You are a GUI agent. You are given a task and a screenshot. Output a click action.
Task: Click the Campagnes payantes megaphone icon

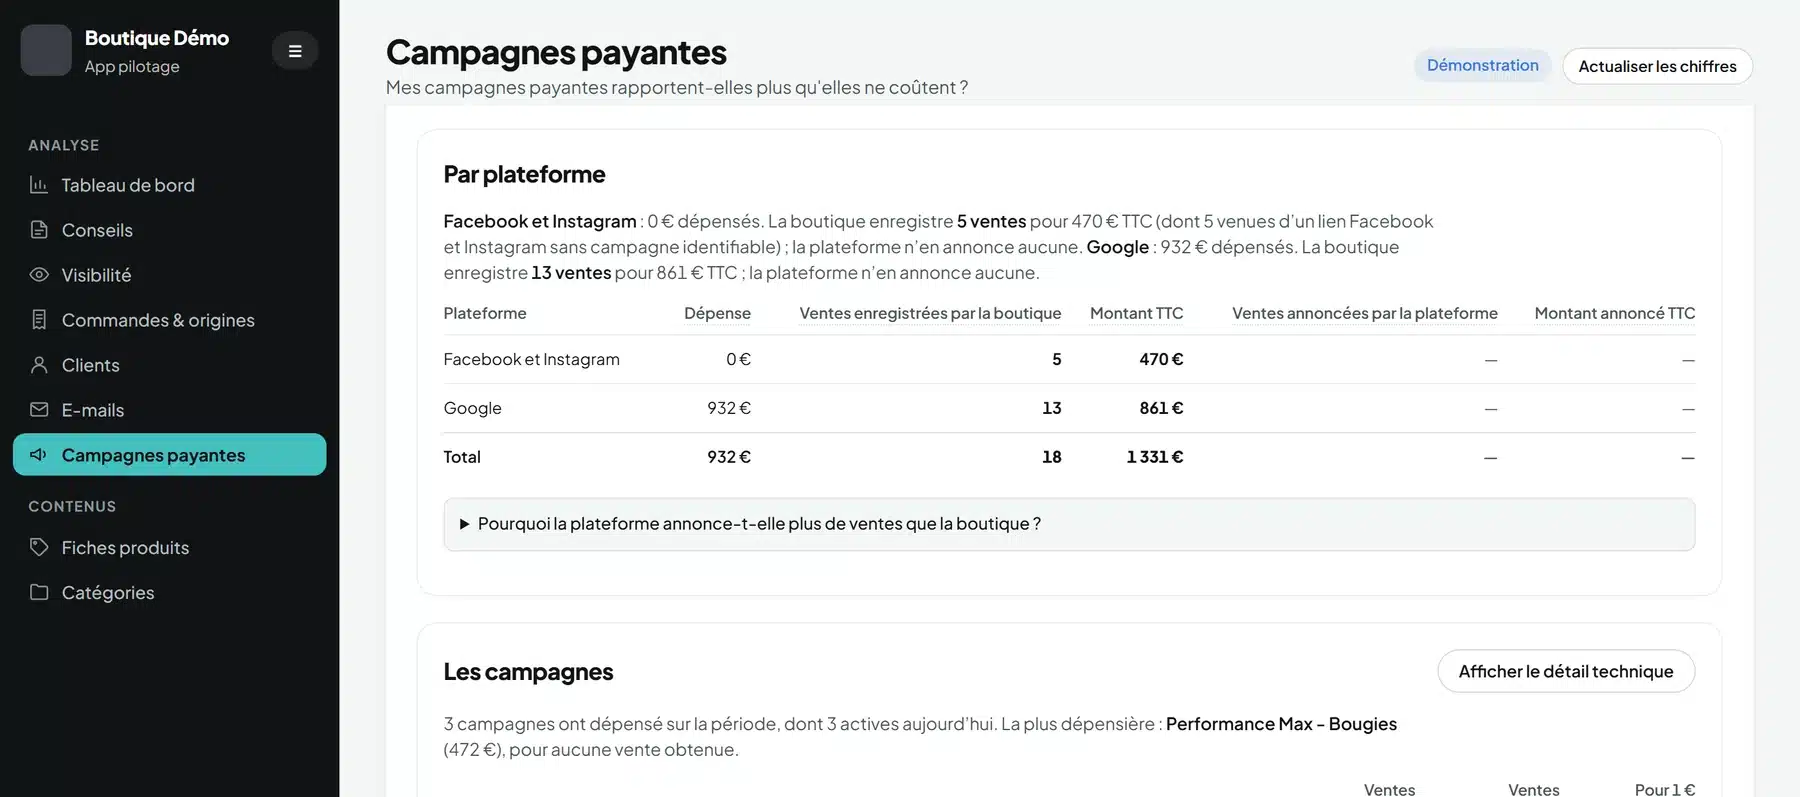click(x=39, y=455)
